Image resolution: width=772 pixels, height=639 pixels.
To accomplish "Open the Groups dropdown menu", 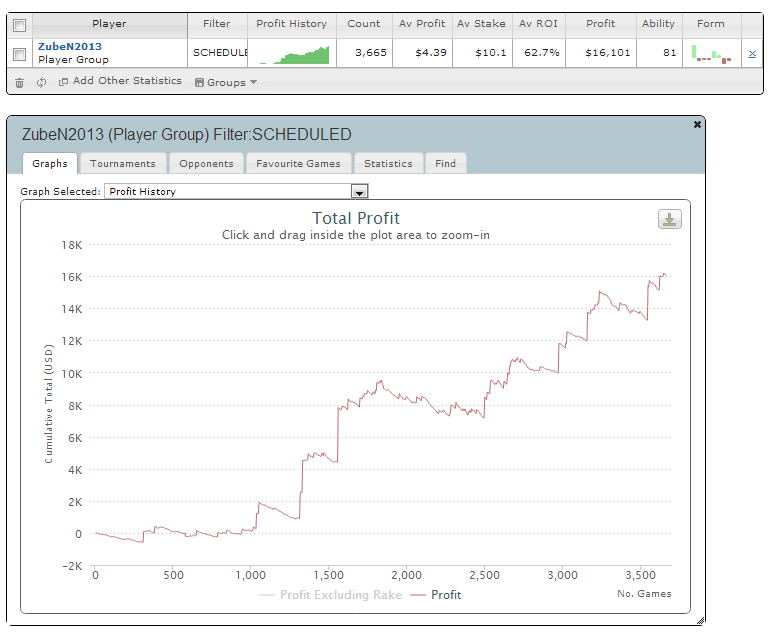I will point(226,82).
